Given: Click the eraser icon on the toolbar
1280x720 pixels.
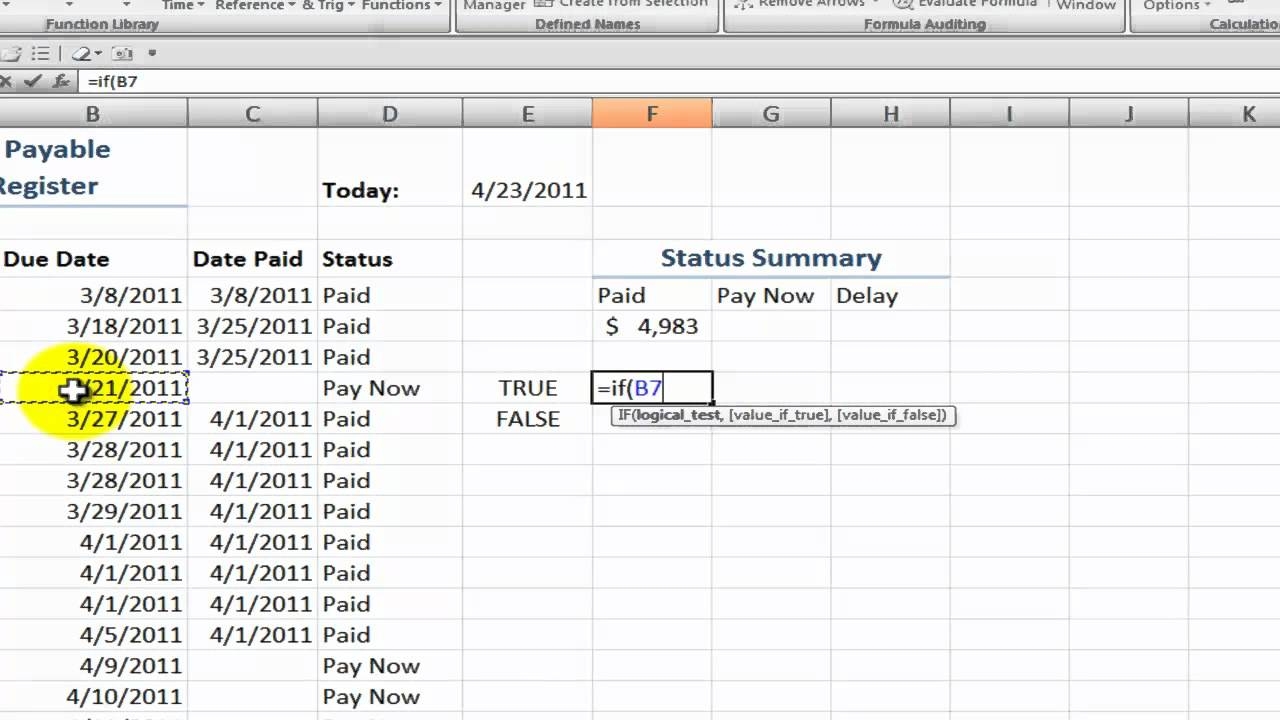Looking at the screenshot, I should 82,54.
